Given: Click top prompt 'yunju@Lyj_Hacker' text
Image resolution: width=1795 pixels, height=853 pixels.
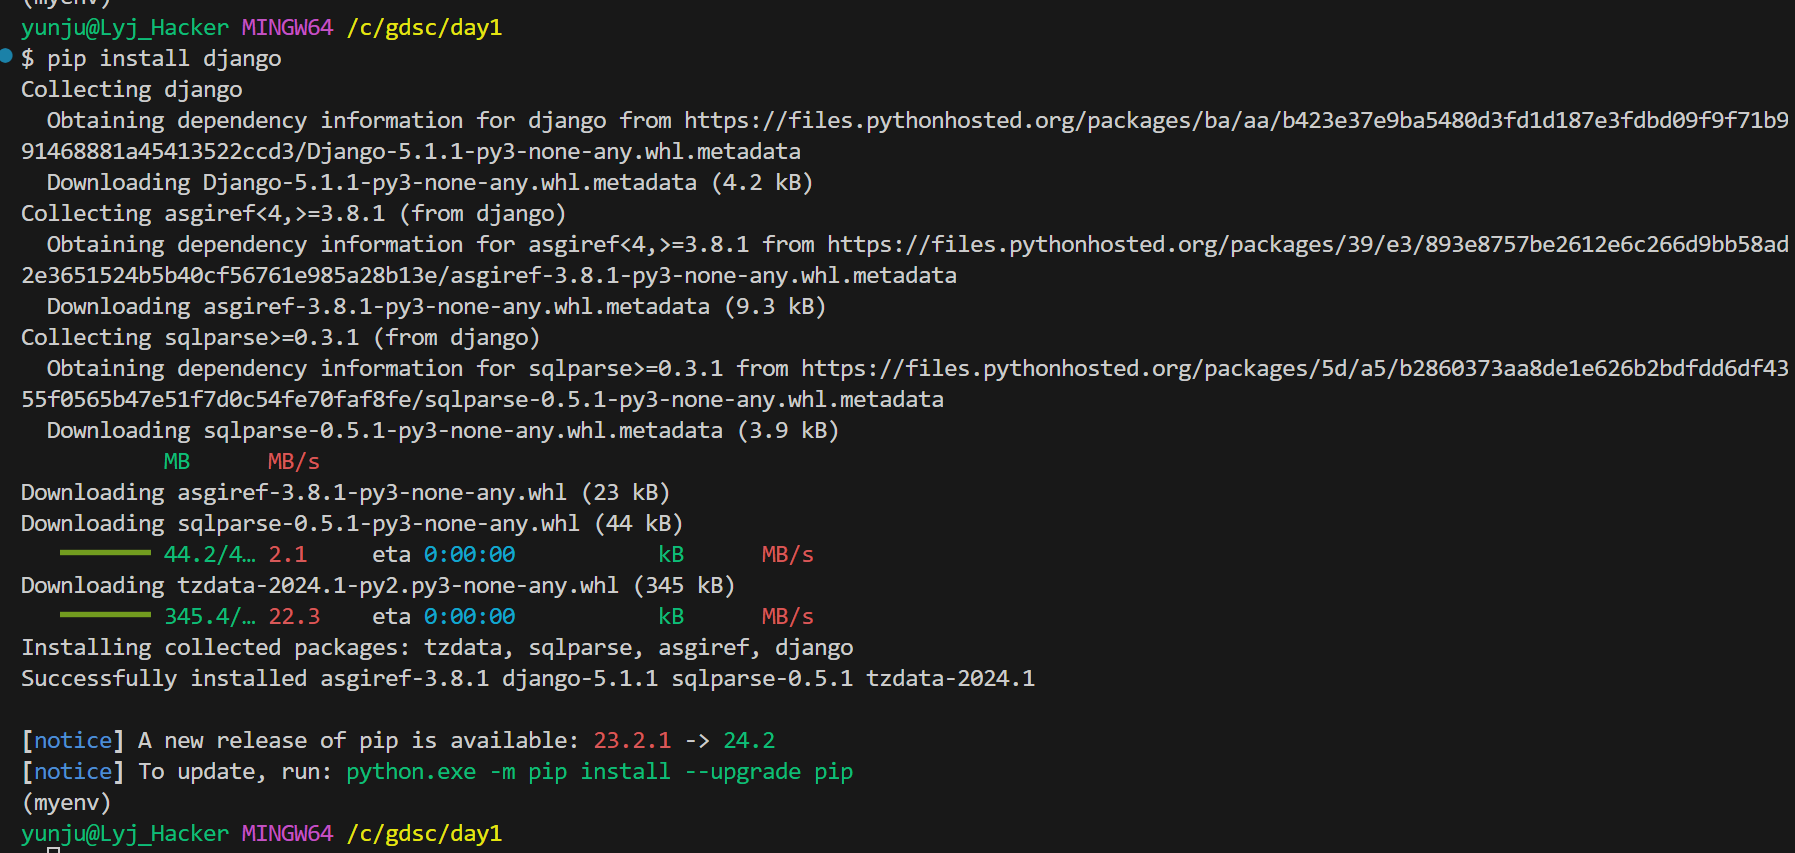Looking at the screenshot, I should (x=125, y=28).
